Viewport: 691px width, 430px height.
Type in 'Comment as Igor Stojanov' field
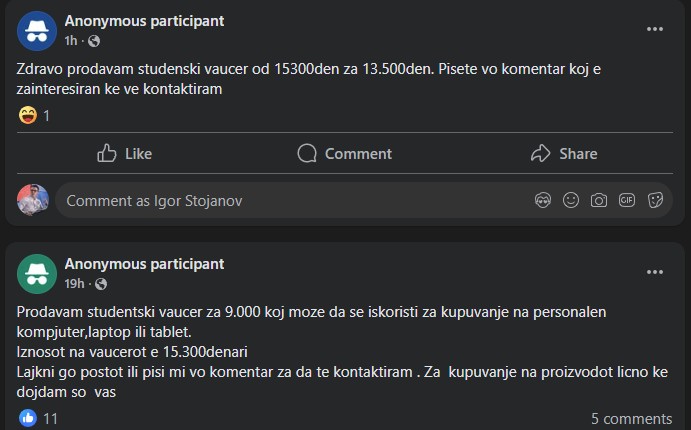click(x=290, y=200)
